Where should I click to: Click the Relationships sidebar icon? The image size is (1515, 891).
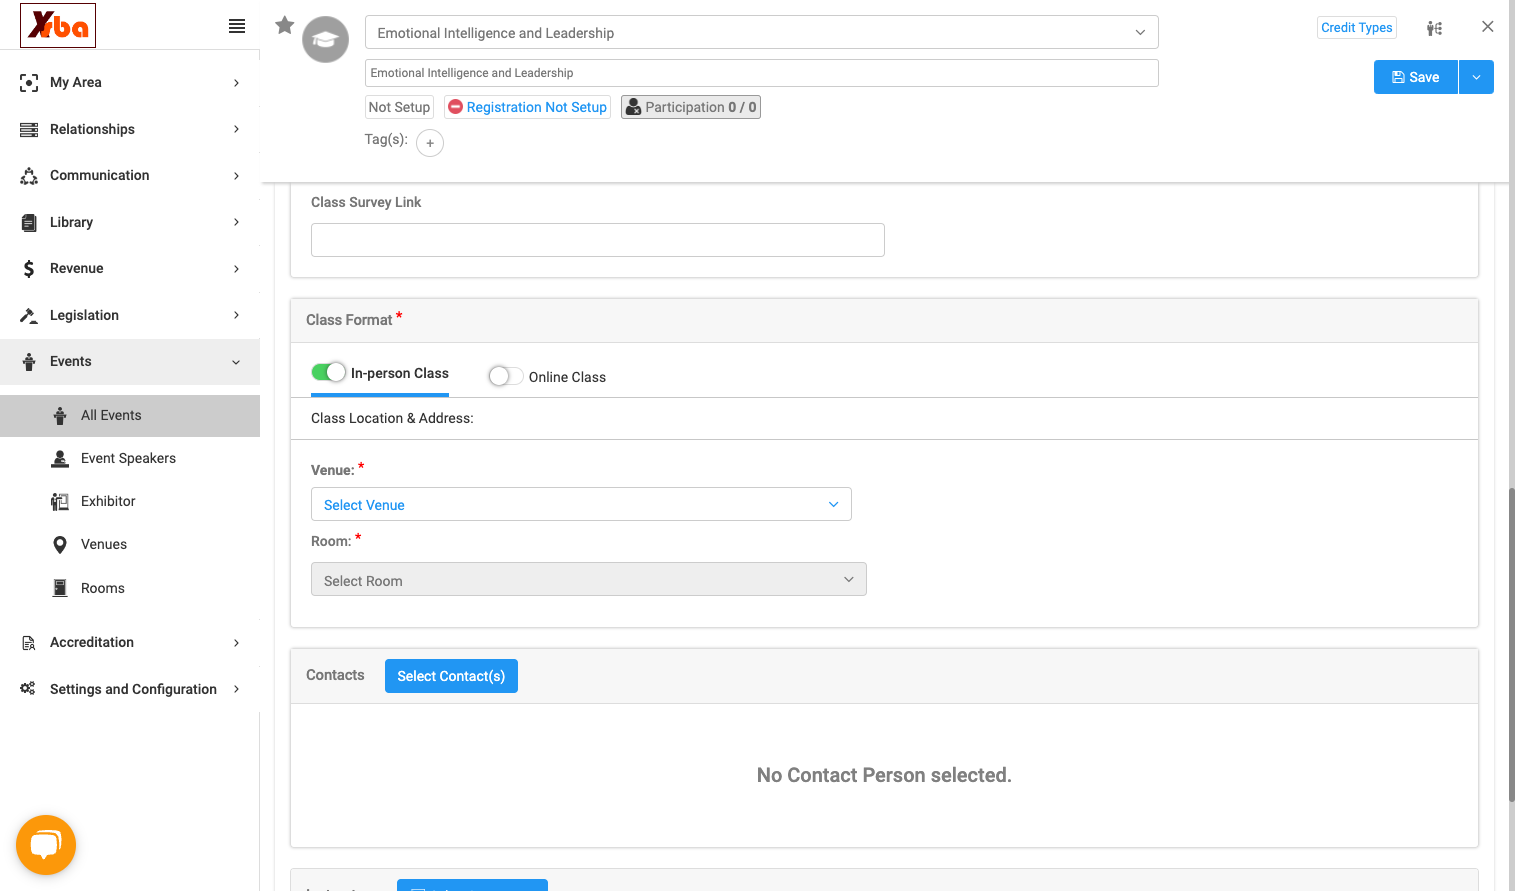tap(29, 130)
